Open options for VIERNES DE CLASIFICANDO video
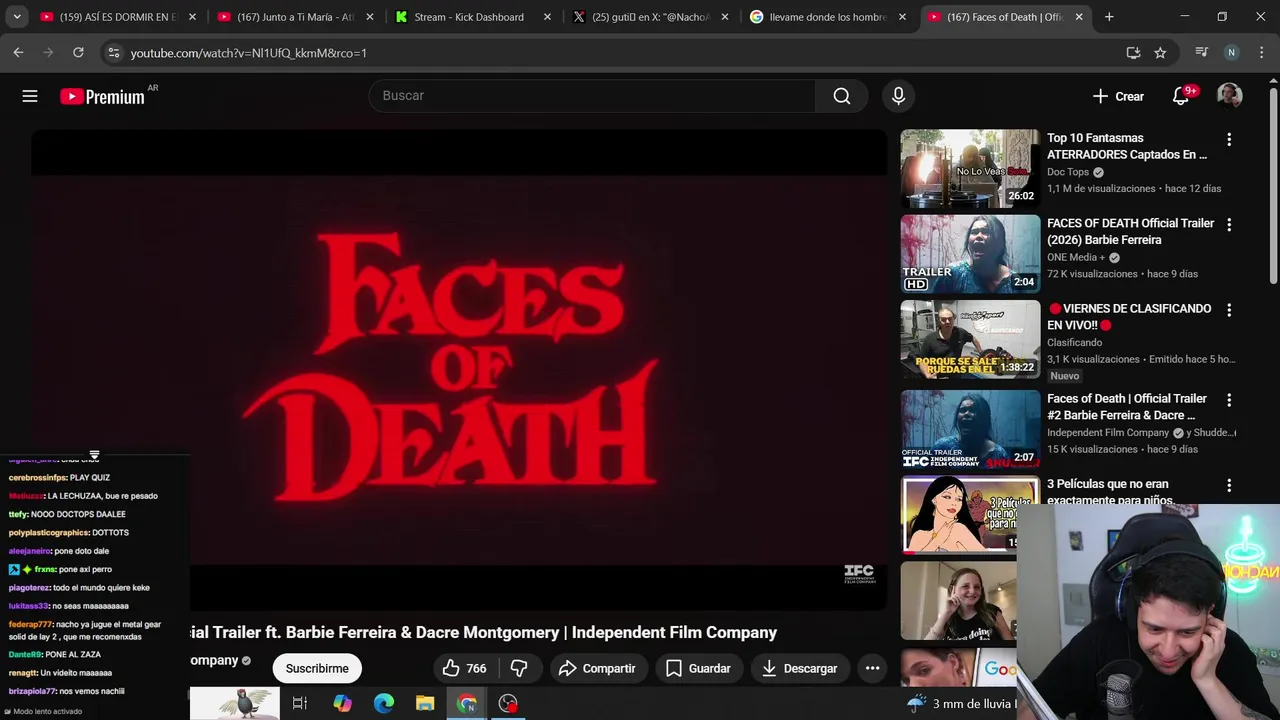 (x=1229, y=310)
